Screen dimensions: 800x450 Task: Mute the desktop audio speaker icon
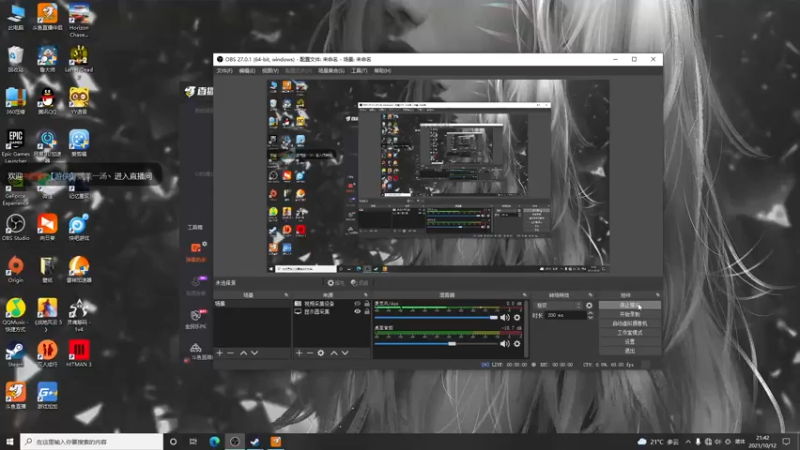[505, 344]
